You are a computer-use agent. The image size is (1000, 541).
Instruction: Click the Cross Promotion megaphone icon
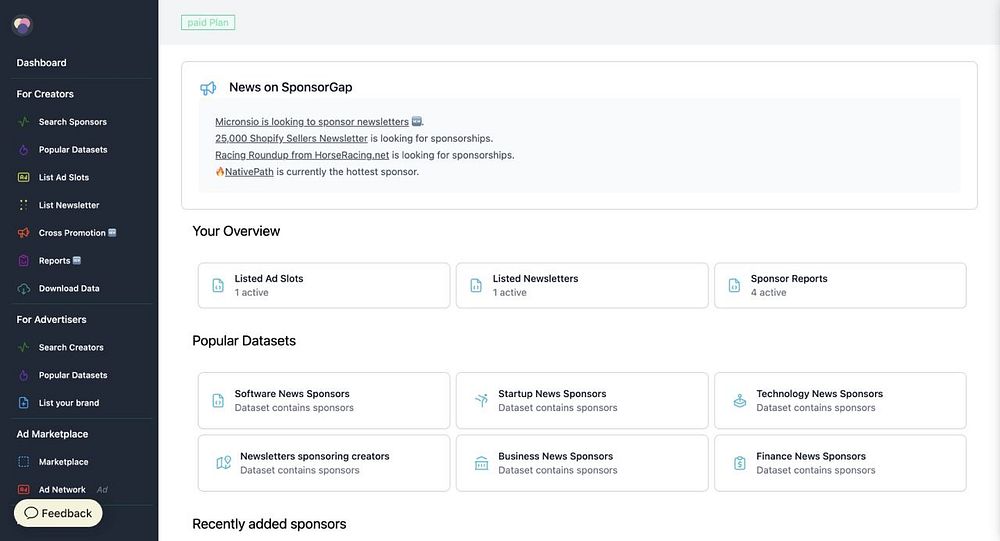(x=24, y=233)
